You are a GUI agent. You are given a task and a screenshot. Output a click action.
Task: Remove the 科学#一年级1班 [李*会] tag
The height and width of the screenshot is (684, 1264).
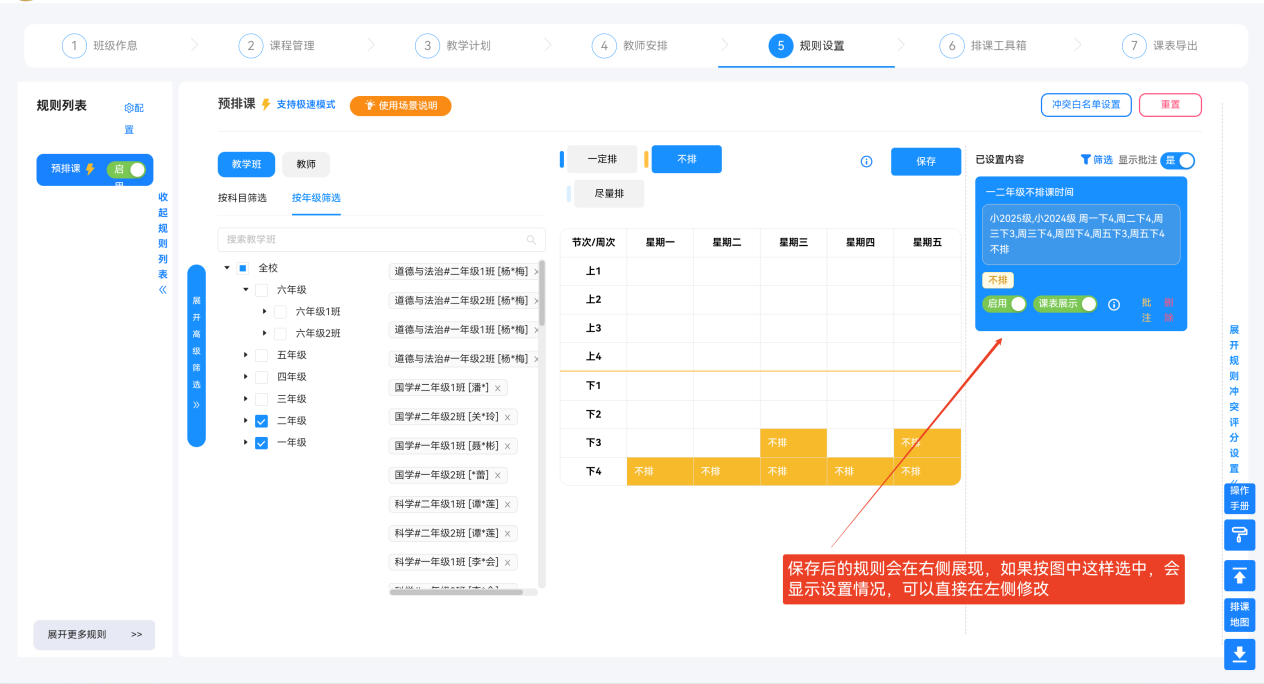coord(507,562)
